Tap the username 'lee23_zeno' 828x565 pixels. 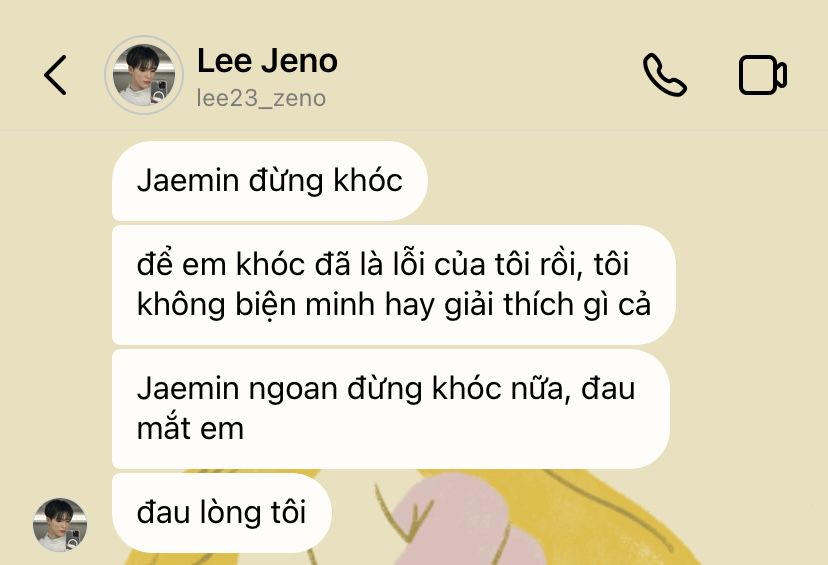[x=261, y=98]
